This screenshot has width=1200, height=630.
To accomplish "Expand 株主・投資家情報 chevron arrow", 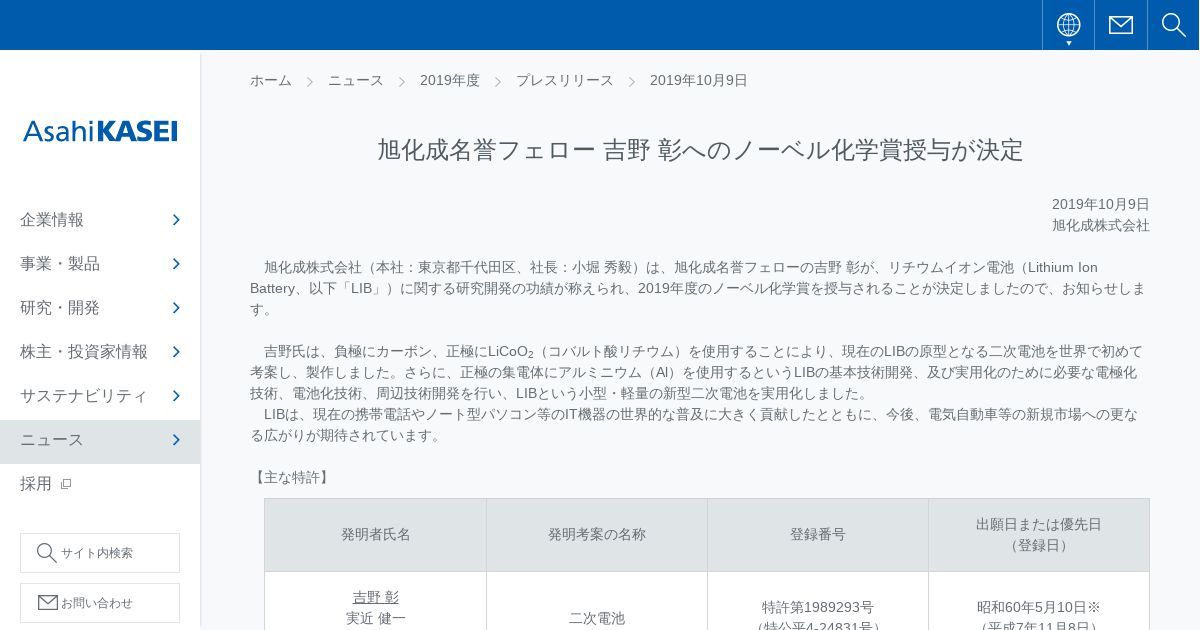I will 176,352.
